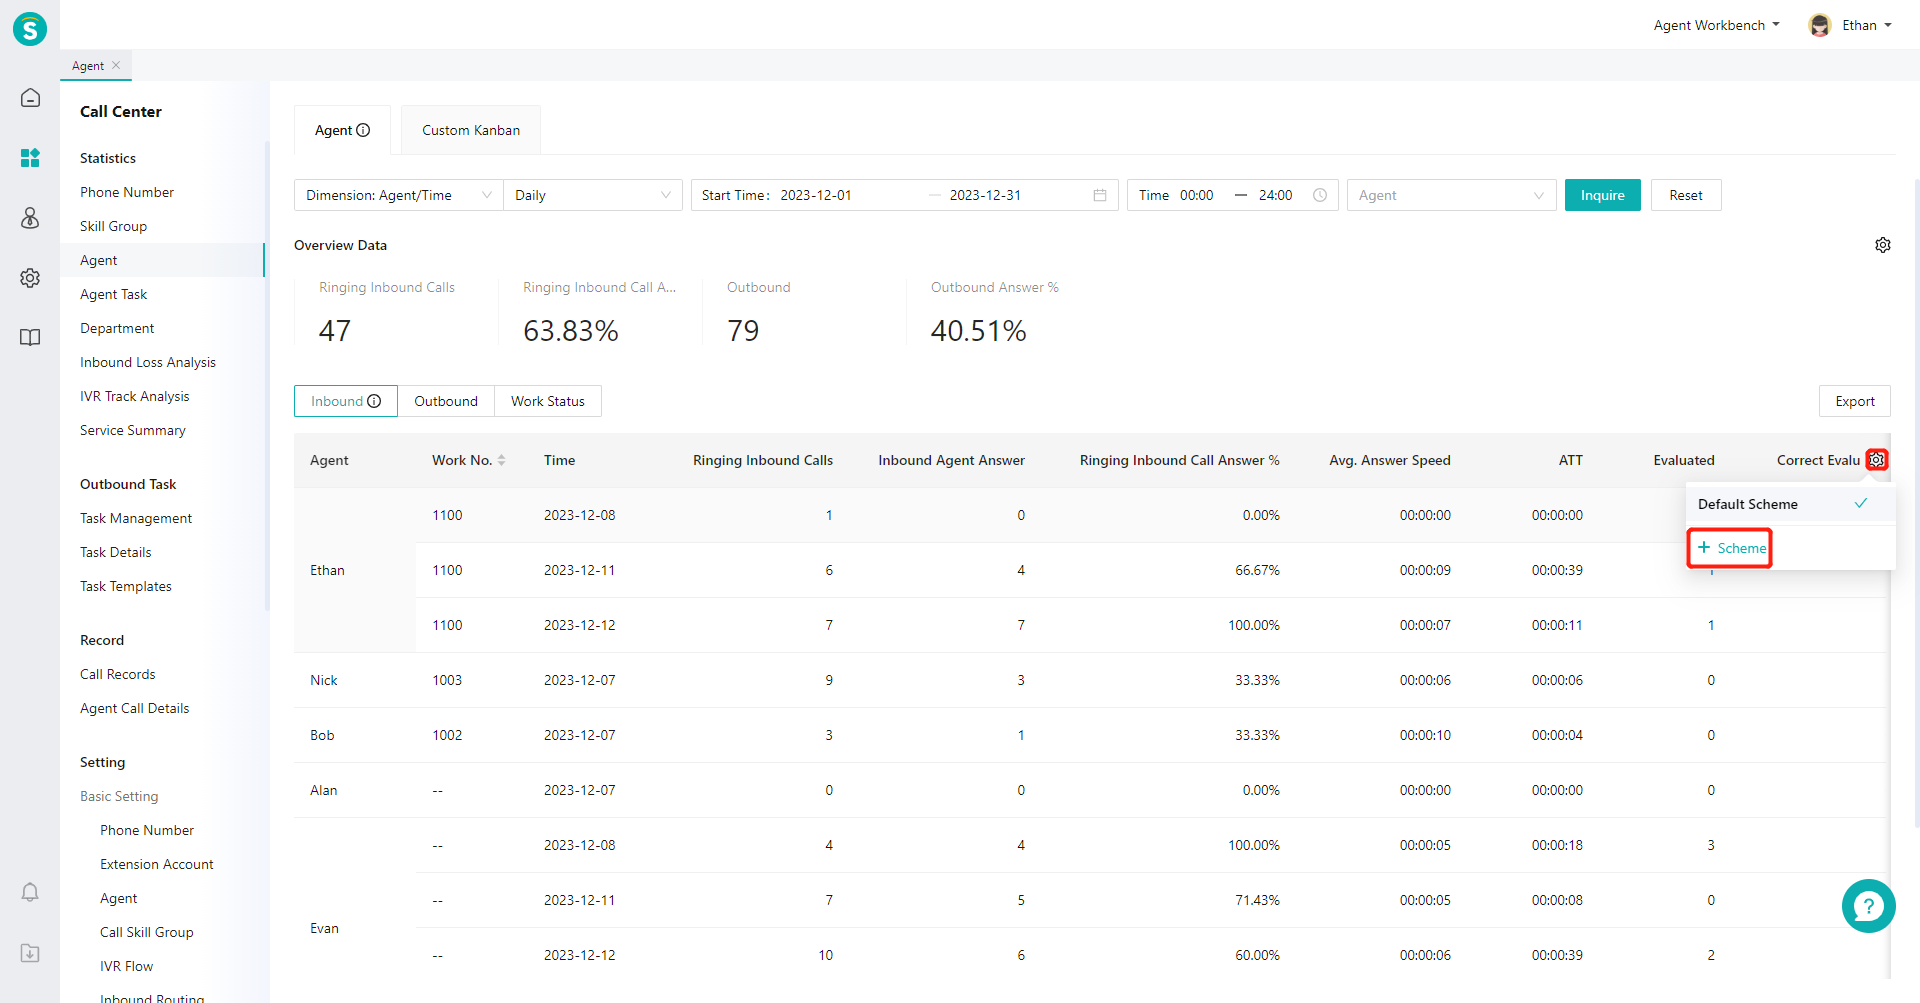1920x1003 pixels.
Task: Open IVR Track Analysis
Action: tap(135, 396)
